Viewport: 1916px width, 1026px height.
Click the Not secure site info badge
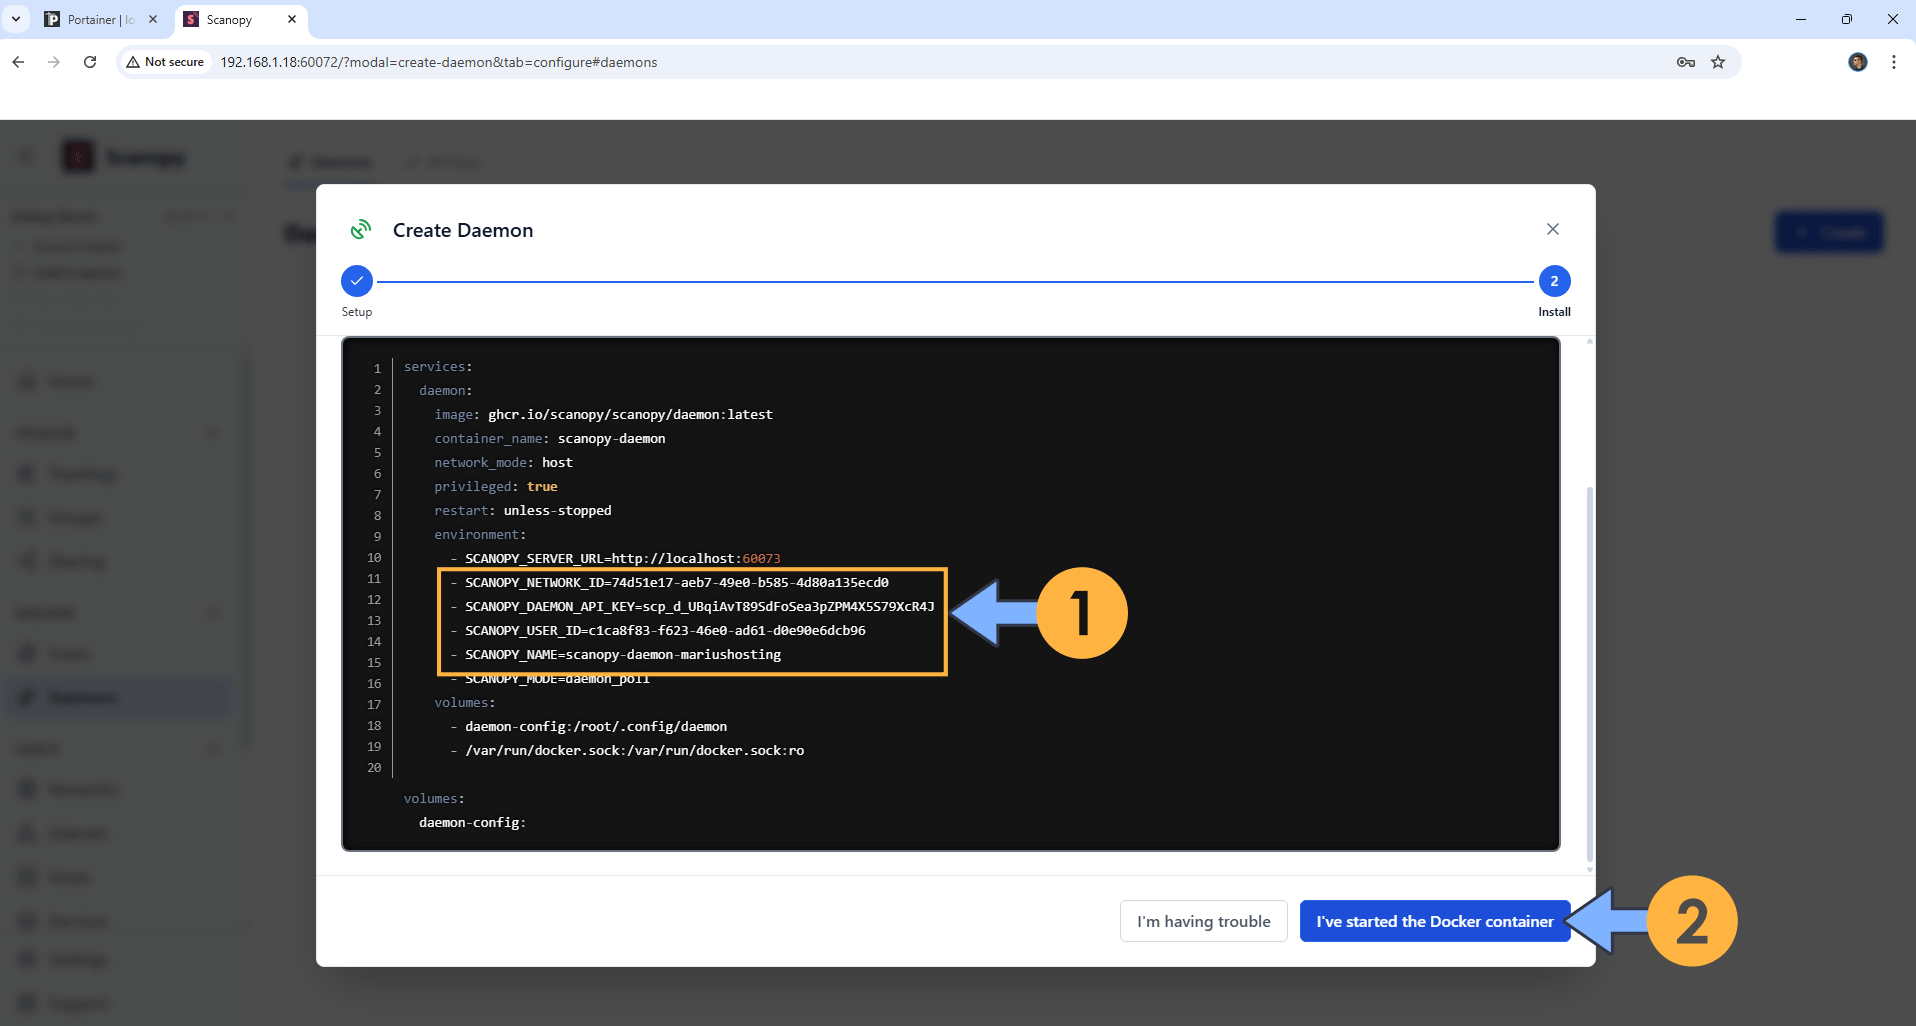pos(165,62)
